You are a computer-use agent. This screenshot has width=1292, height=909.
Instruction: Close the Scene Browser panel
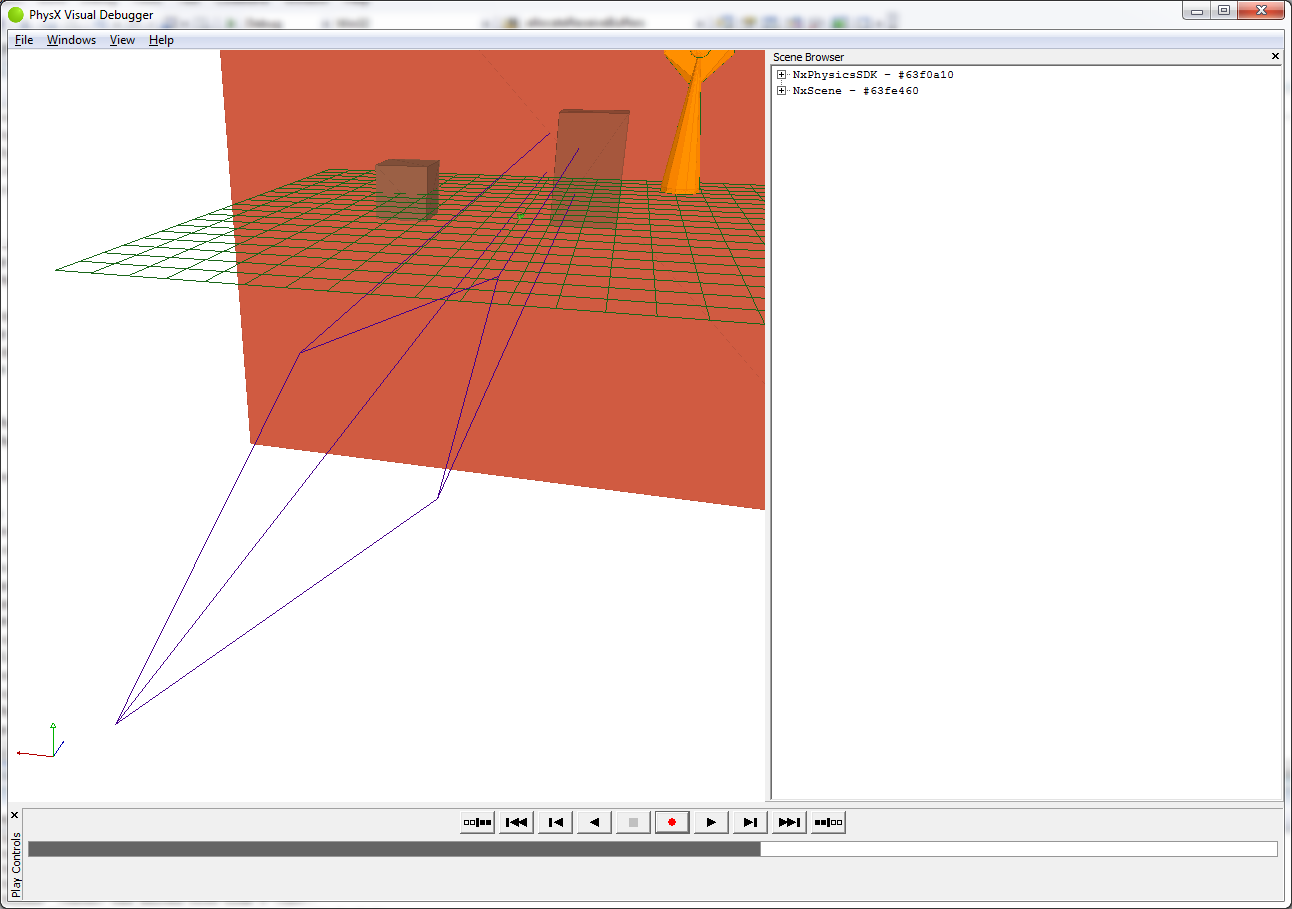(1275, 57)
